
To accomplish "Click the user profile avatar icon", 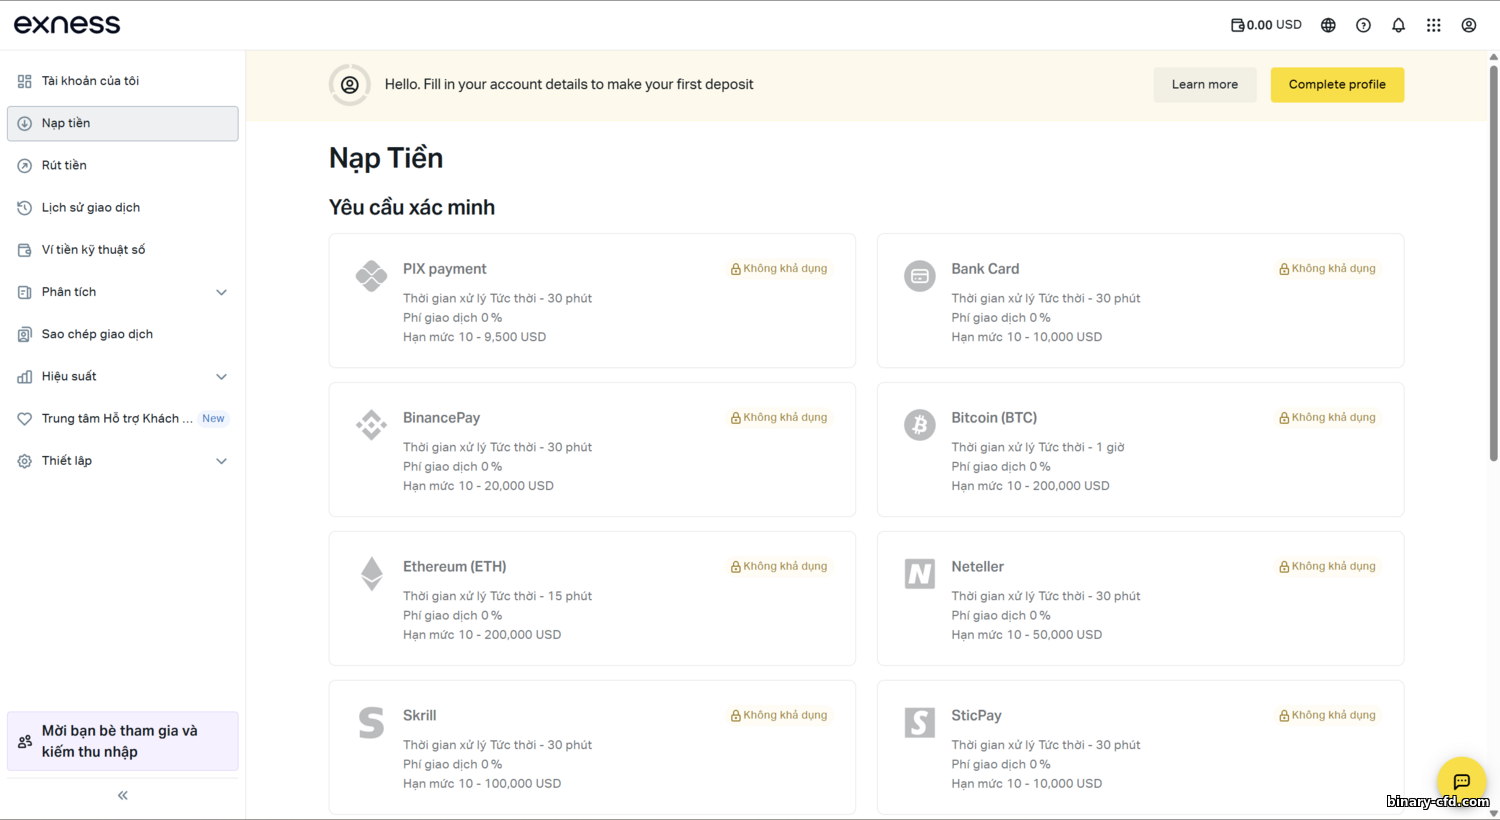I will (1468, 25).
